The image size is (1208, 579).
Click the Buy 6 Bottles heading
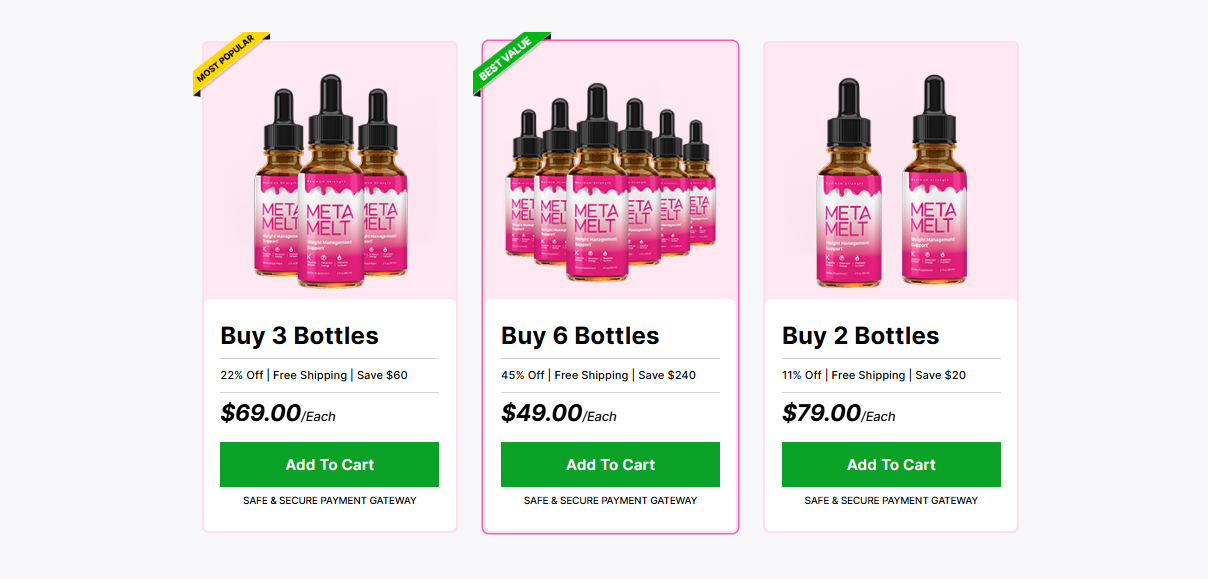580,336
